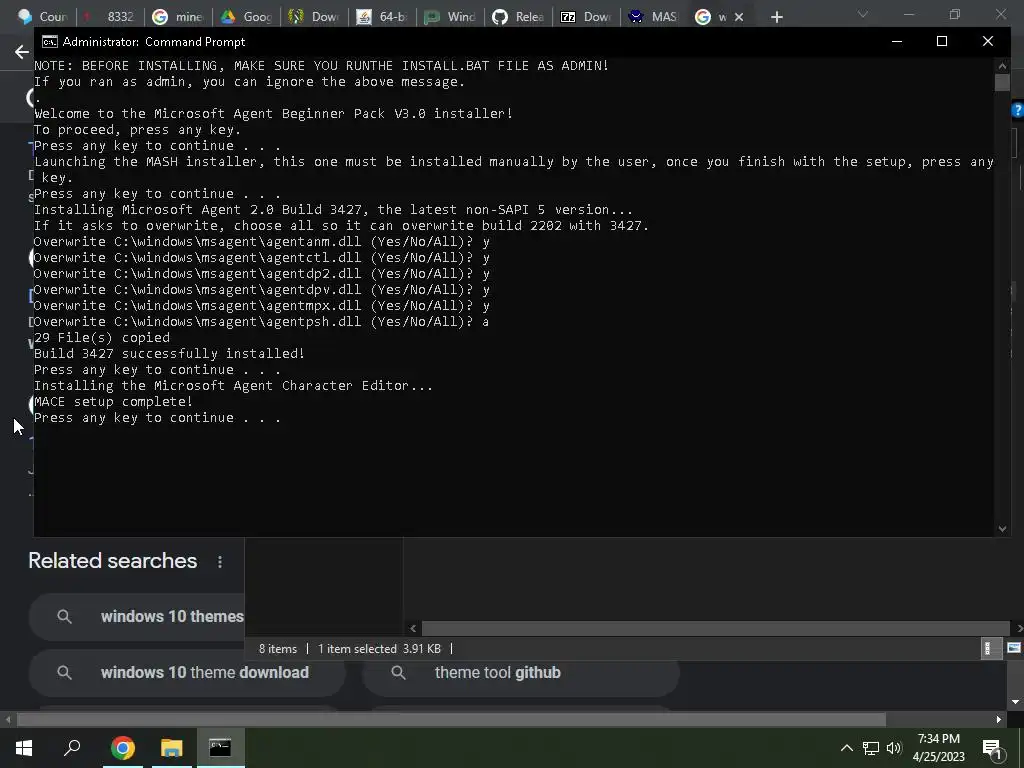Minimize the Command Prompt window
The width and height of the screenshot is (1024, 768).
pos(897,41)
